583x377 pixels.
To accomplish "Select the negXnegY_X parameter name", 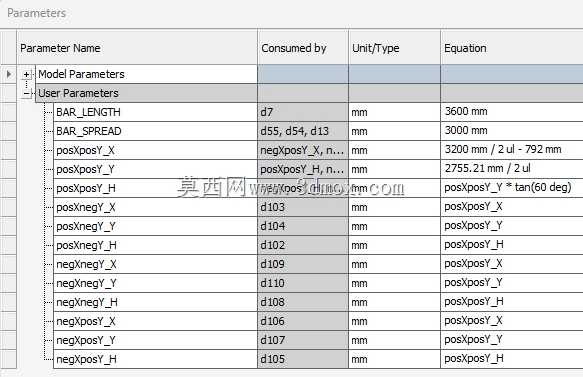I will pyautogui.click(x=155, y=264).
